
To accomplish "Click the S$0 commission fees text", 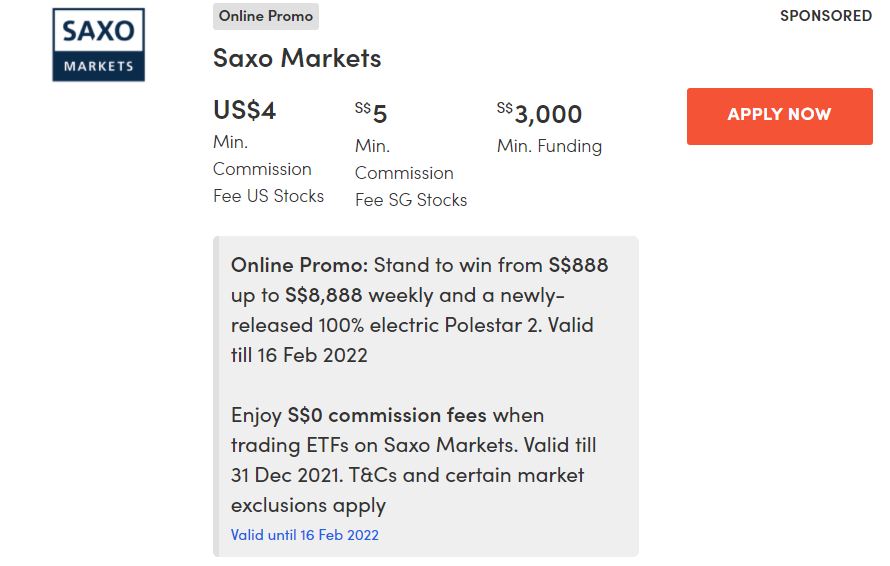I will coord(387,414).
